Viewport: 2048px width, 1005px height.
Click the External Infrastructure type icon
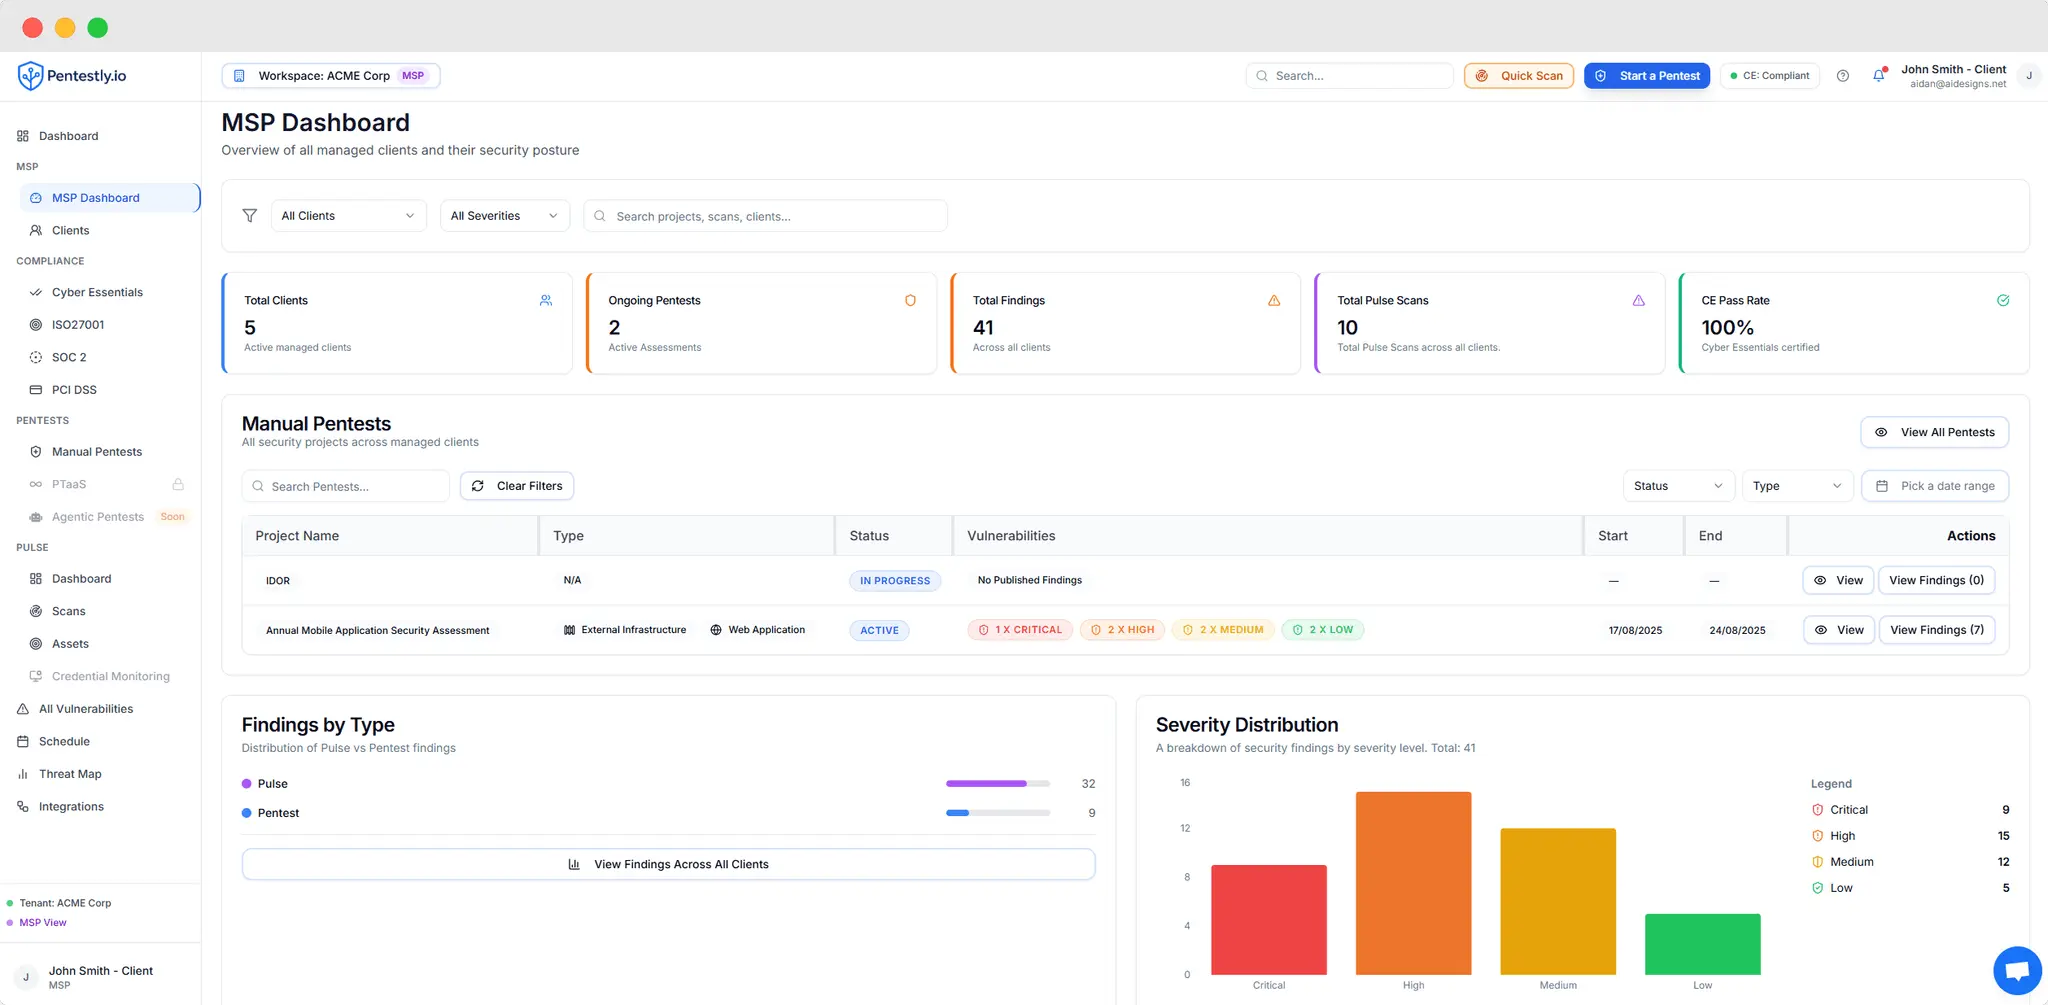tap(569, 630)
